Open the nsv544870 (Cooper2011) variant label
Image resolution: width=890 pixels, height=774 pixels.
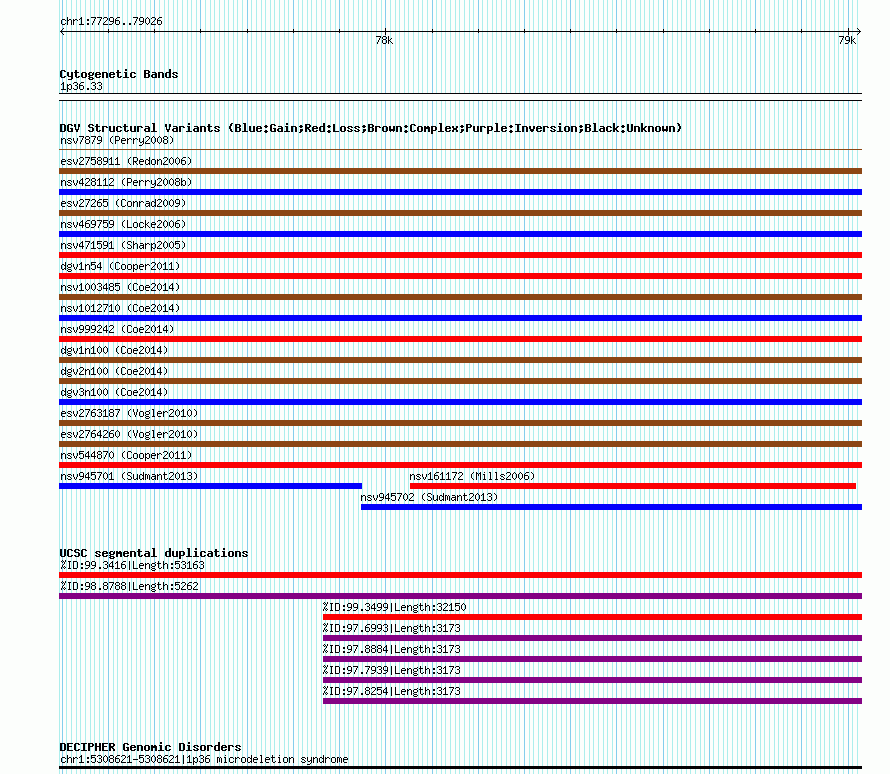pyautogui.click(x=126, y=455)
